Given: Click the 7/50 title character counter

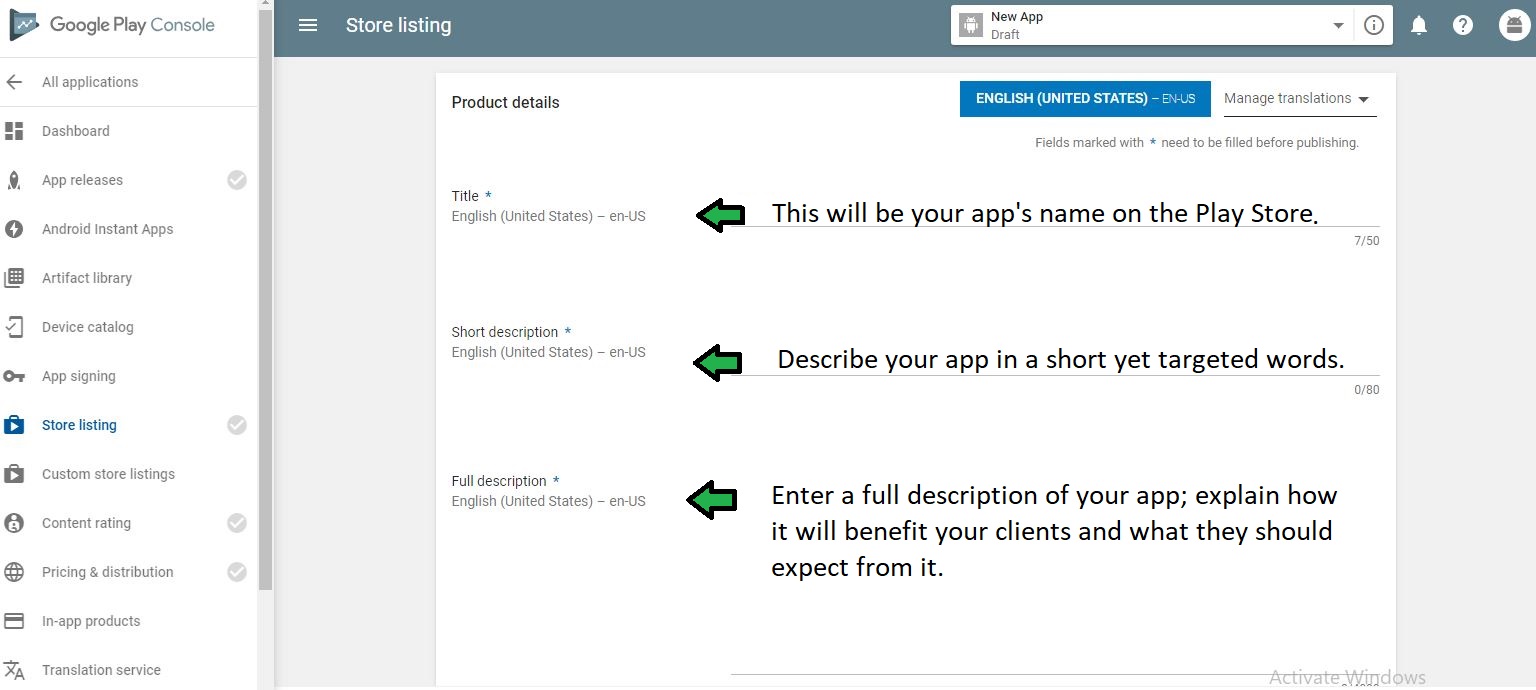Looking at the screenshot, I should point(1366,241).
